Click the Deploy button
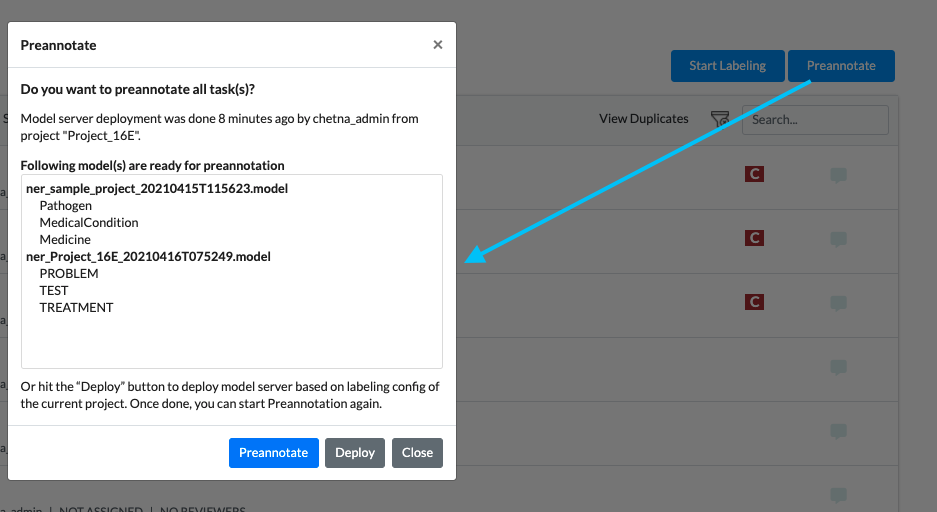The height and width of the screenshot is (512, 937). tap(355, 453)
